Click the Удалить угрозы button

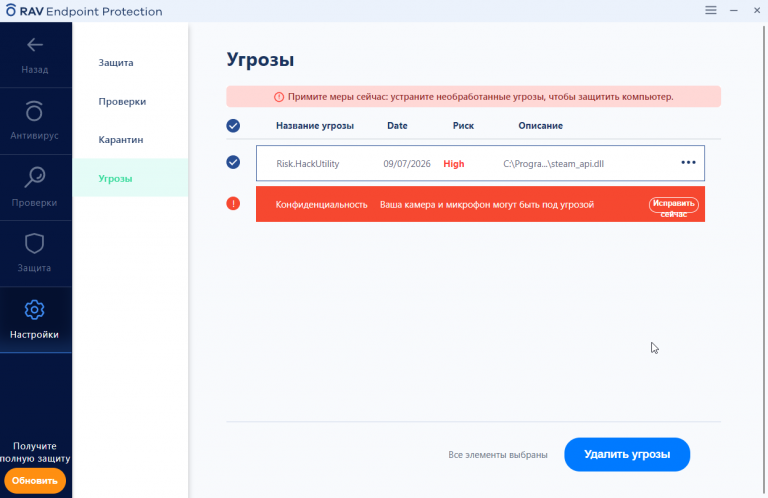coord(627,454)
